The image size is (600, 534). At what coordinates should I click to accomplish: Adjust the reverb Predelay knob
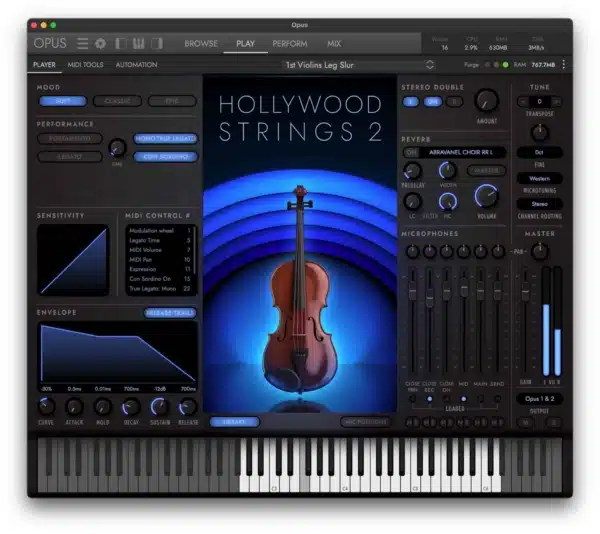(412, 171)
